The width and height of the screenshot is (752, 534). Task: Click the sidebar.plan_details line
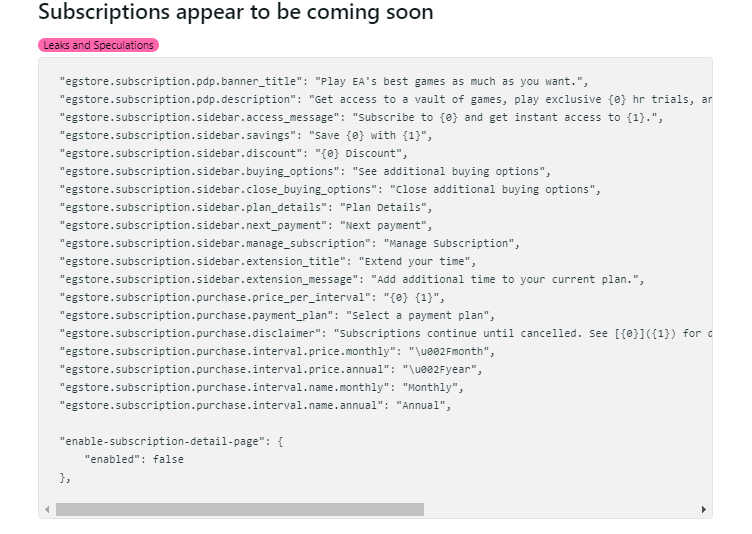[246, 207]
